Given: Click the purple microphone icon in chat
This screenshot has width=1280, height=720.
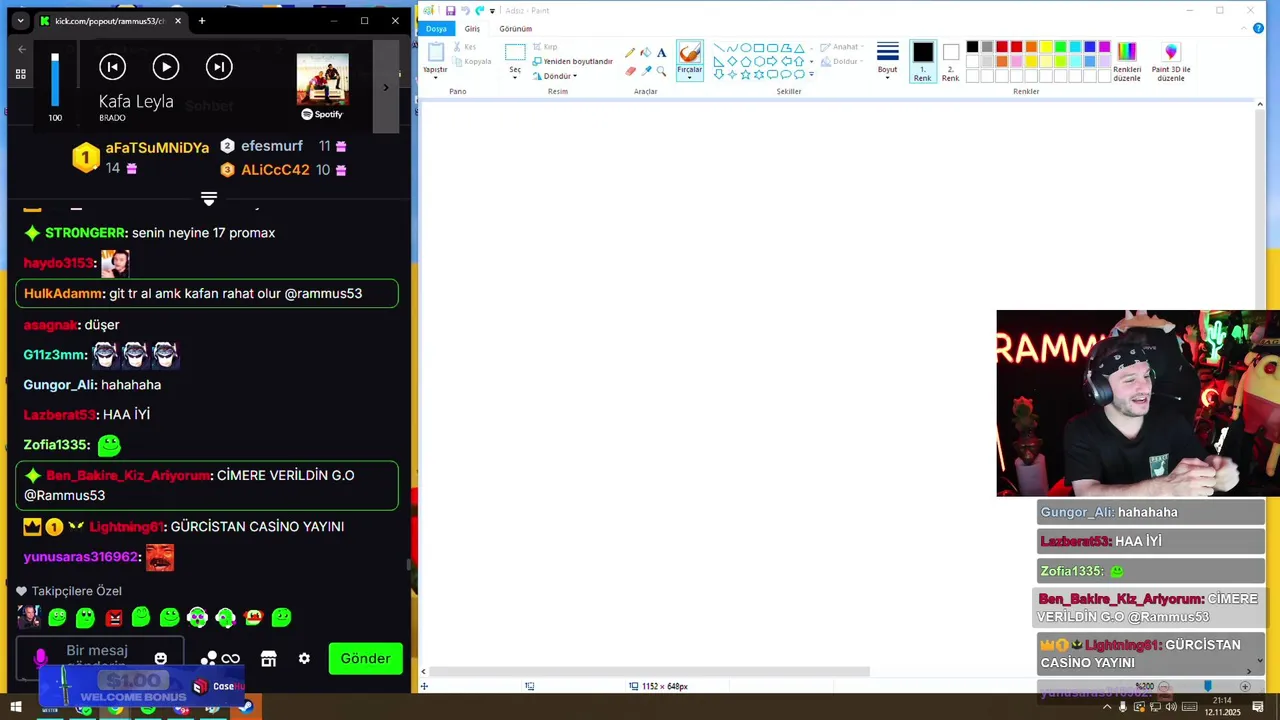Looking at the screenshot, I should coord(40,658).
